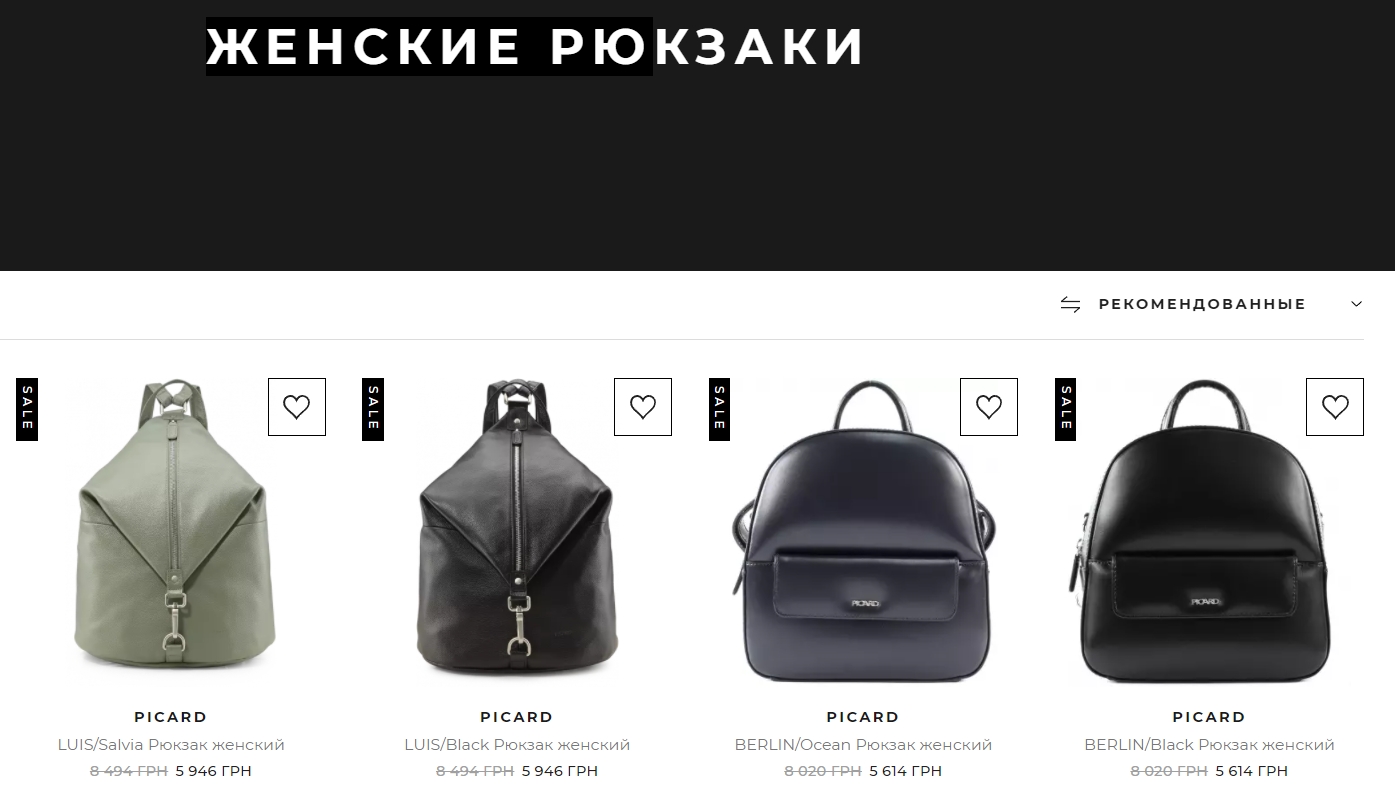
Task: Add LUIS/Salvia backpack to wishlist heart
Action: (x=297, y=407)
